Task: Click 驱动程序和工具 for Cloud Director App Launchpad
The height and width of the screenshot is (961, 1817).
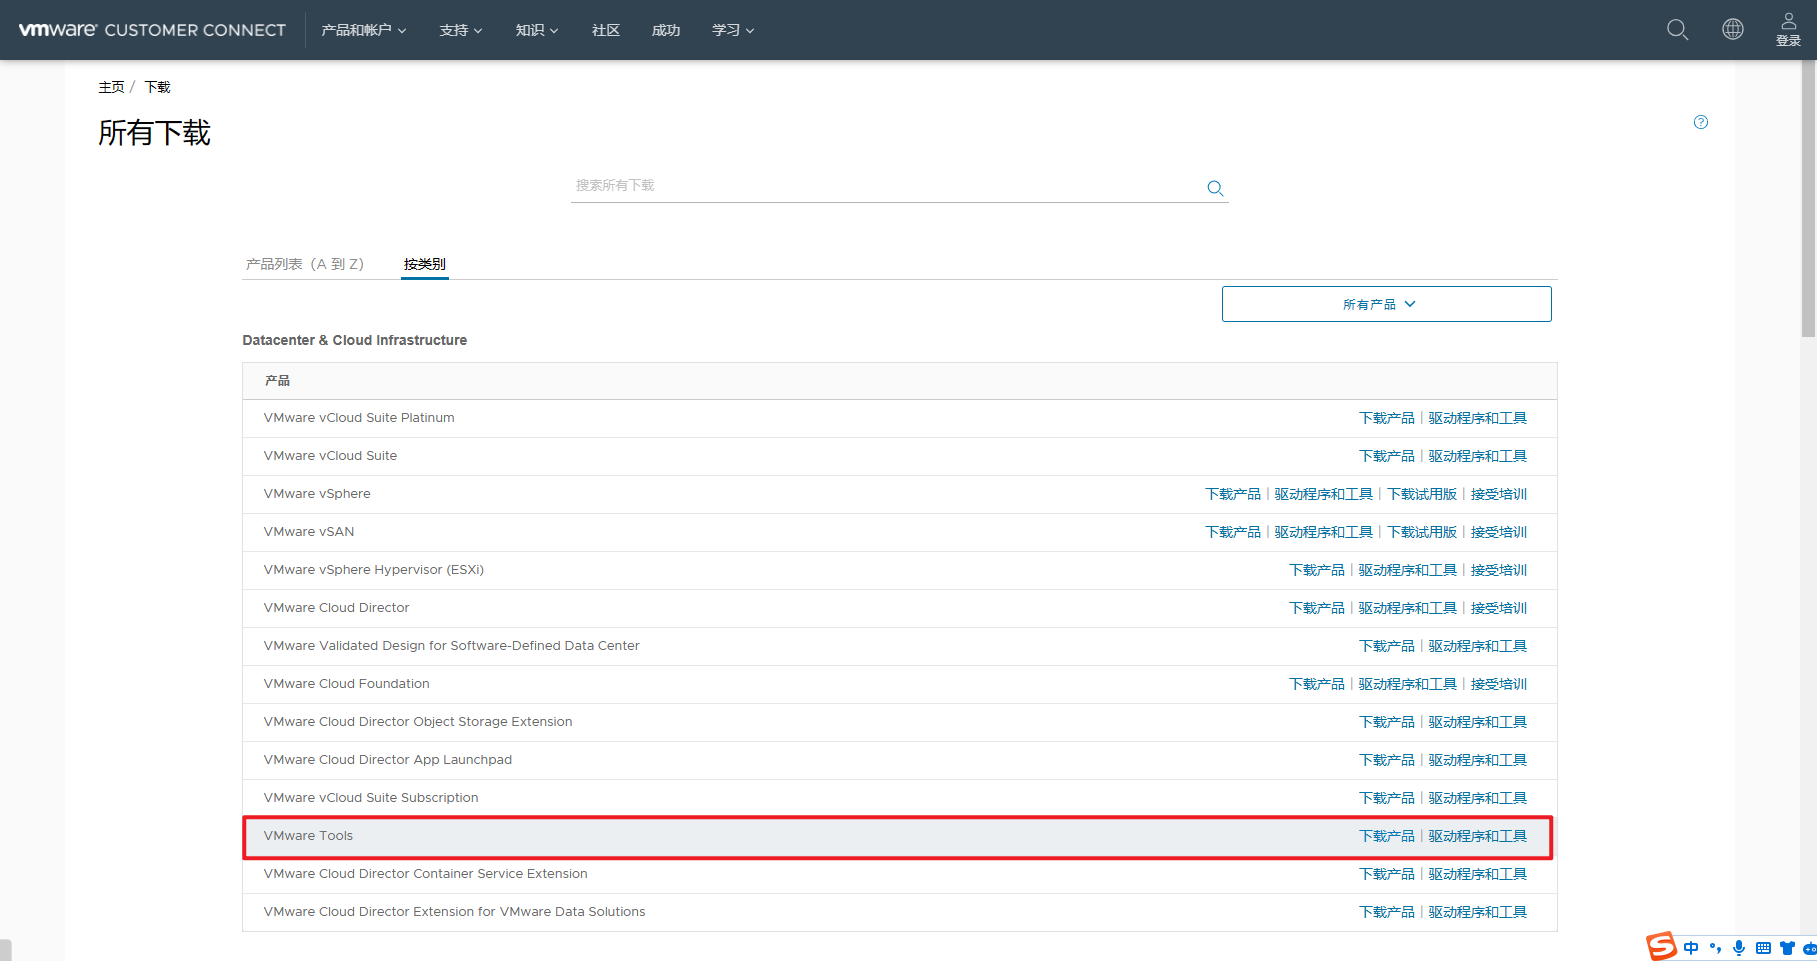Action: click(1478, 760)
